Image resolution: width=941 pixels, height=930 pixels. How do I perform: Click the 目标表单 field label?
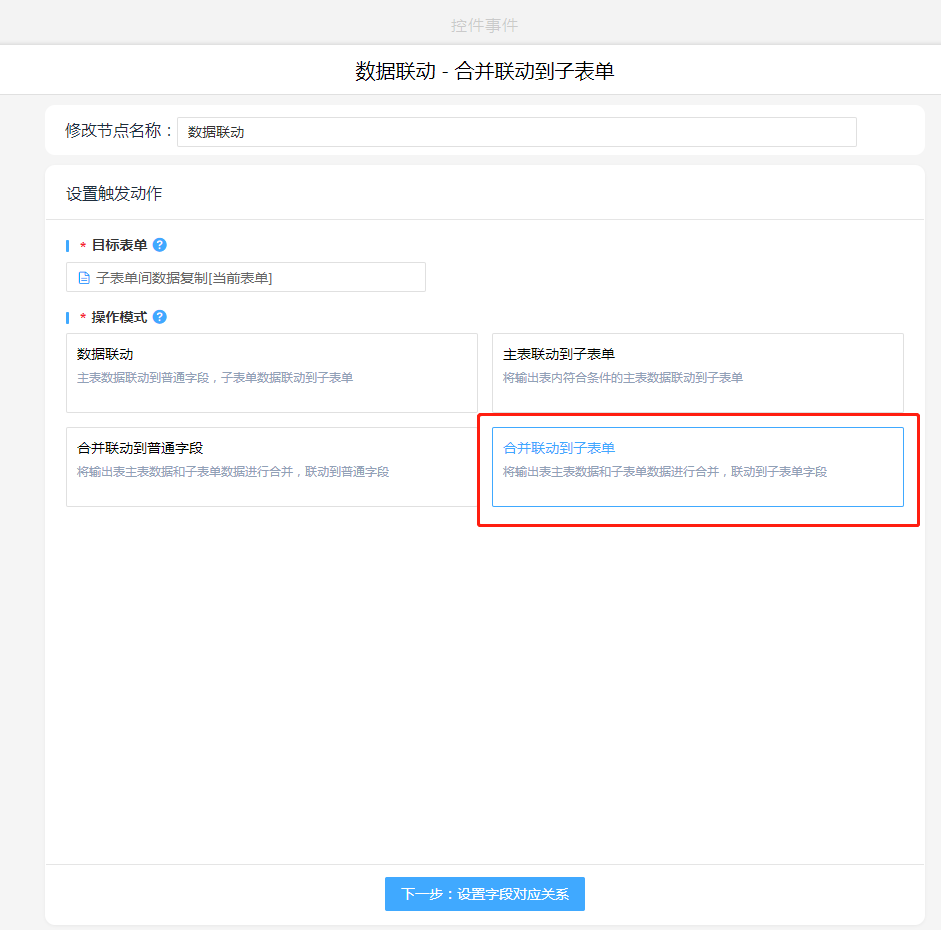(x=119, y=245)
